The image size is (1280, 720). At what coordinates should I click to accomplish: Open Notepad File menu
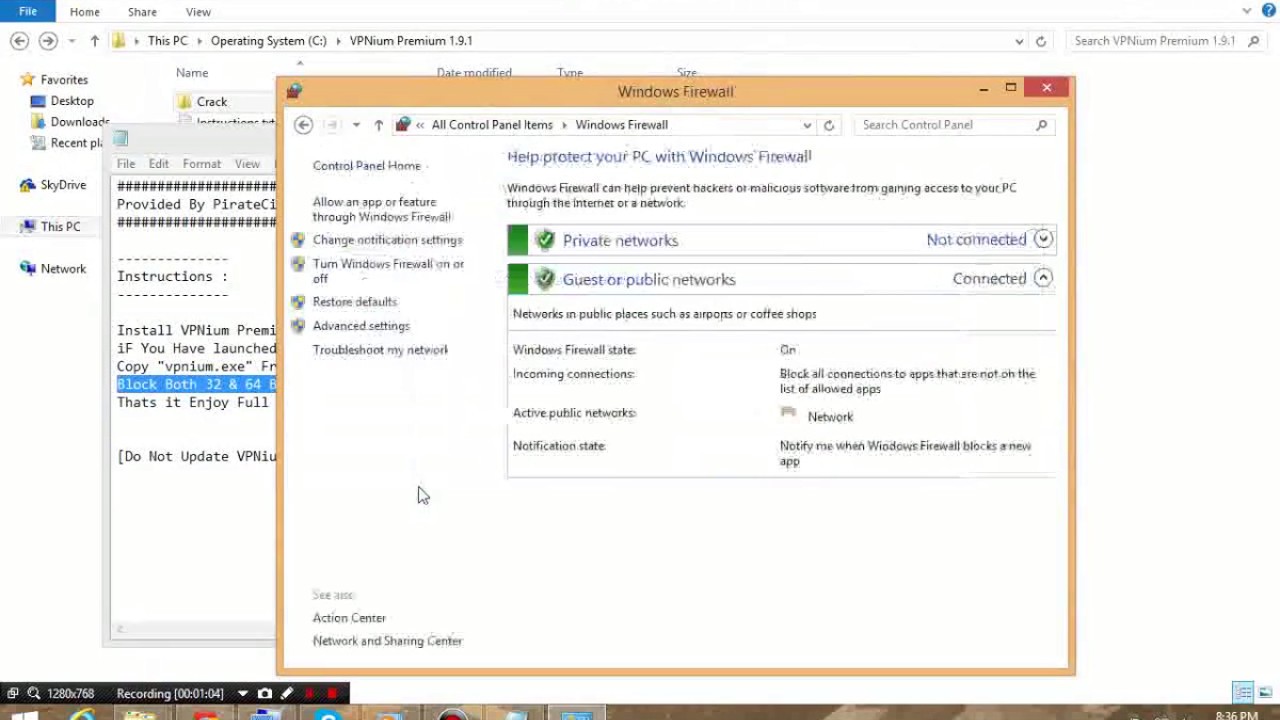tap(126, 164)
